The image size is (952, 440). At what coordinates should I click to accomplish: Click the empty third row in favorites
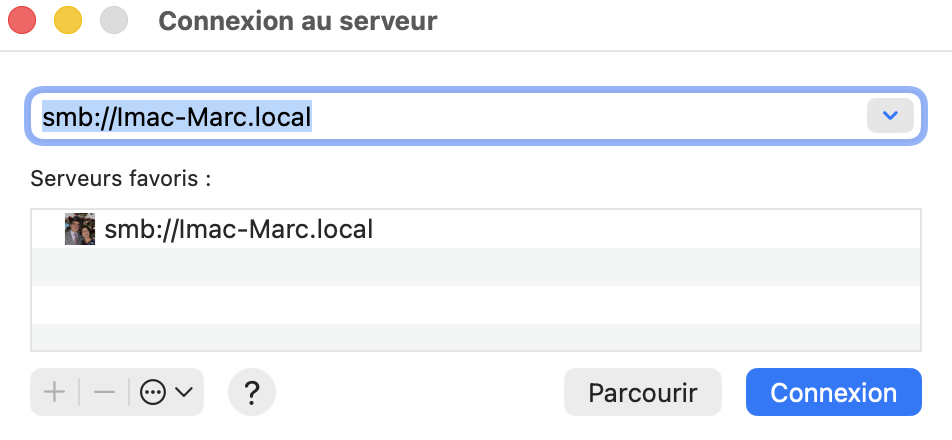475,303
